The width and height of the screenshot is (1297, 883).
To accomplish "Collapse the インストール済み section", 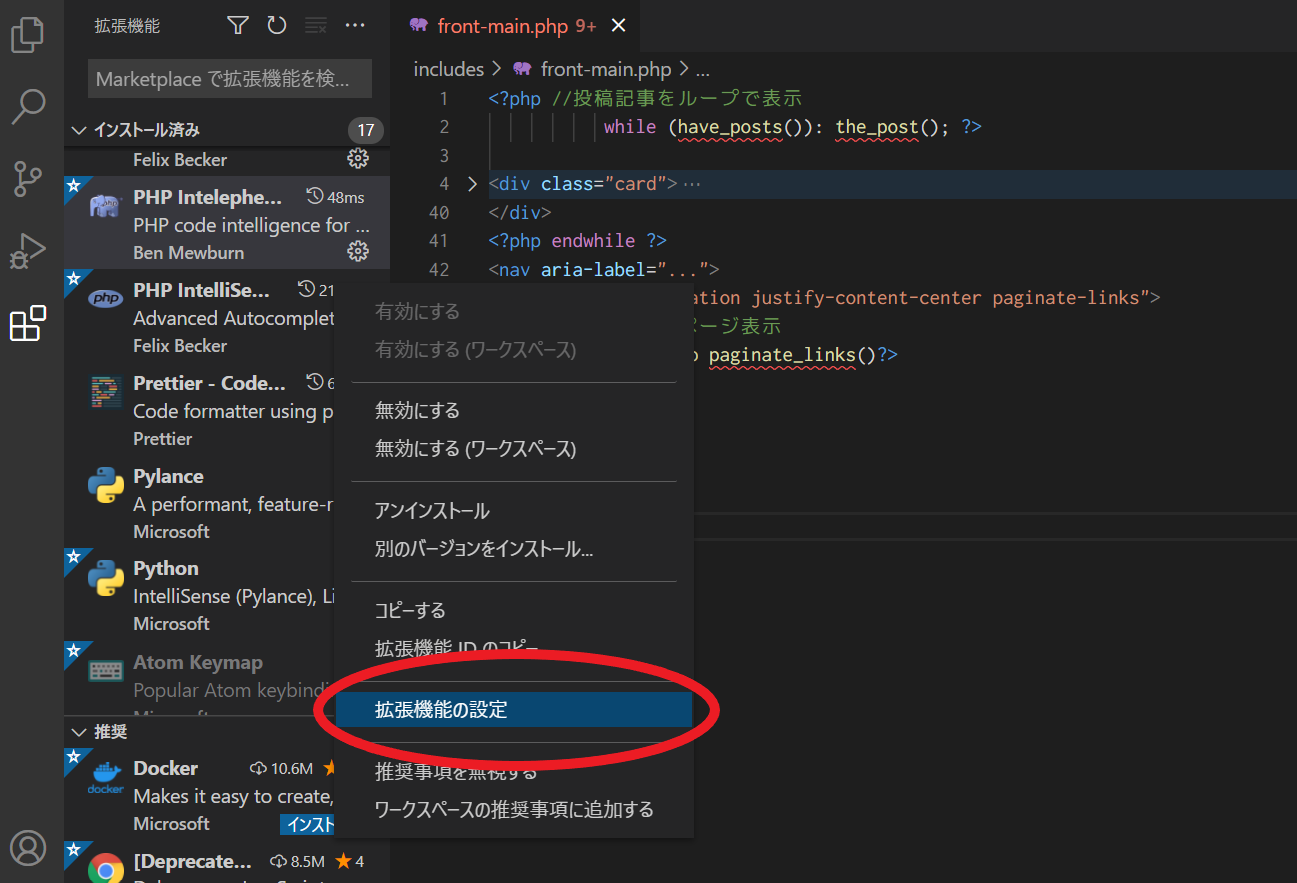I will (79, 130).
